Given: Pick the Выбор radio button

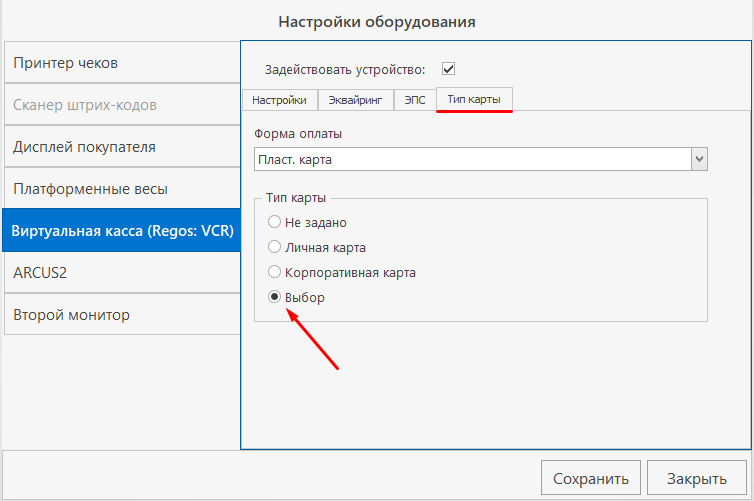Looking at the screenshot, I should [x=274, y=298].
